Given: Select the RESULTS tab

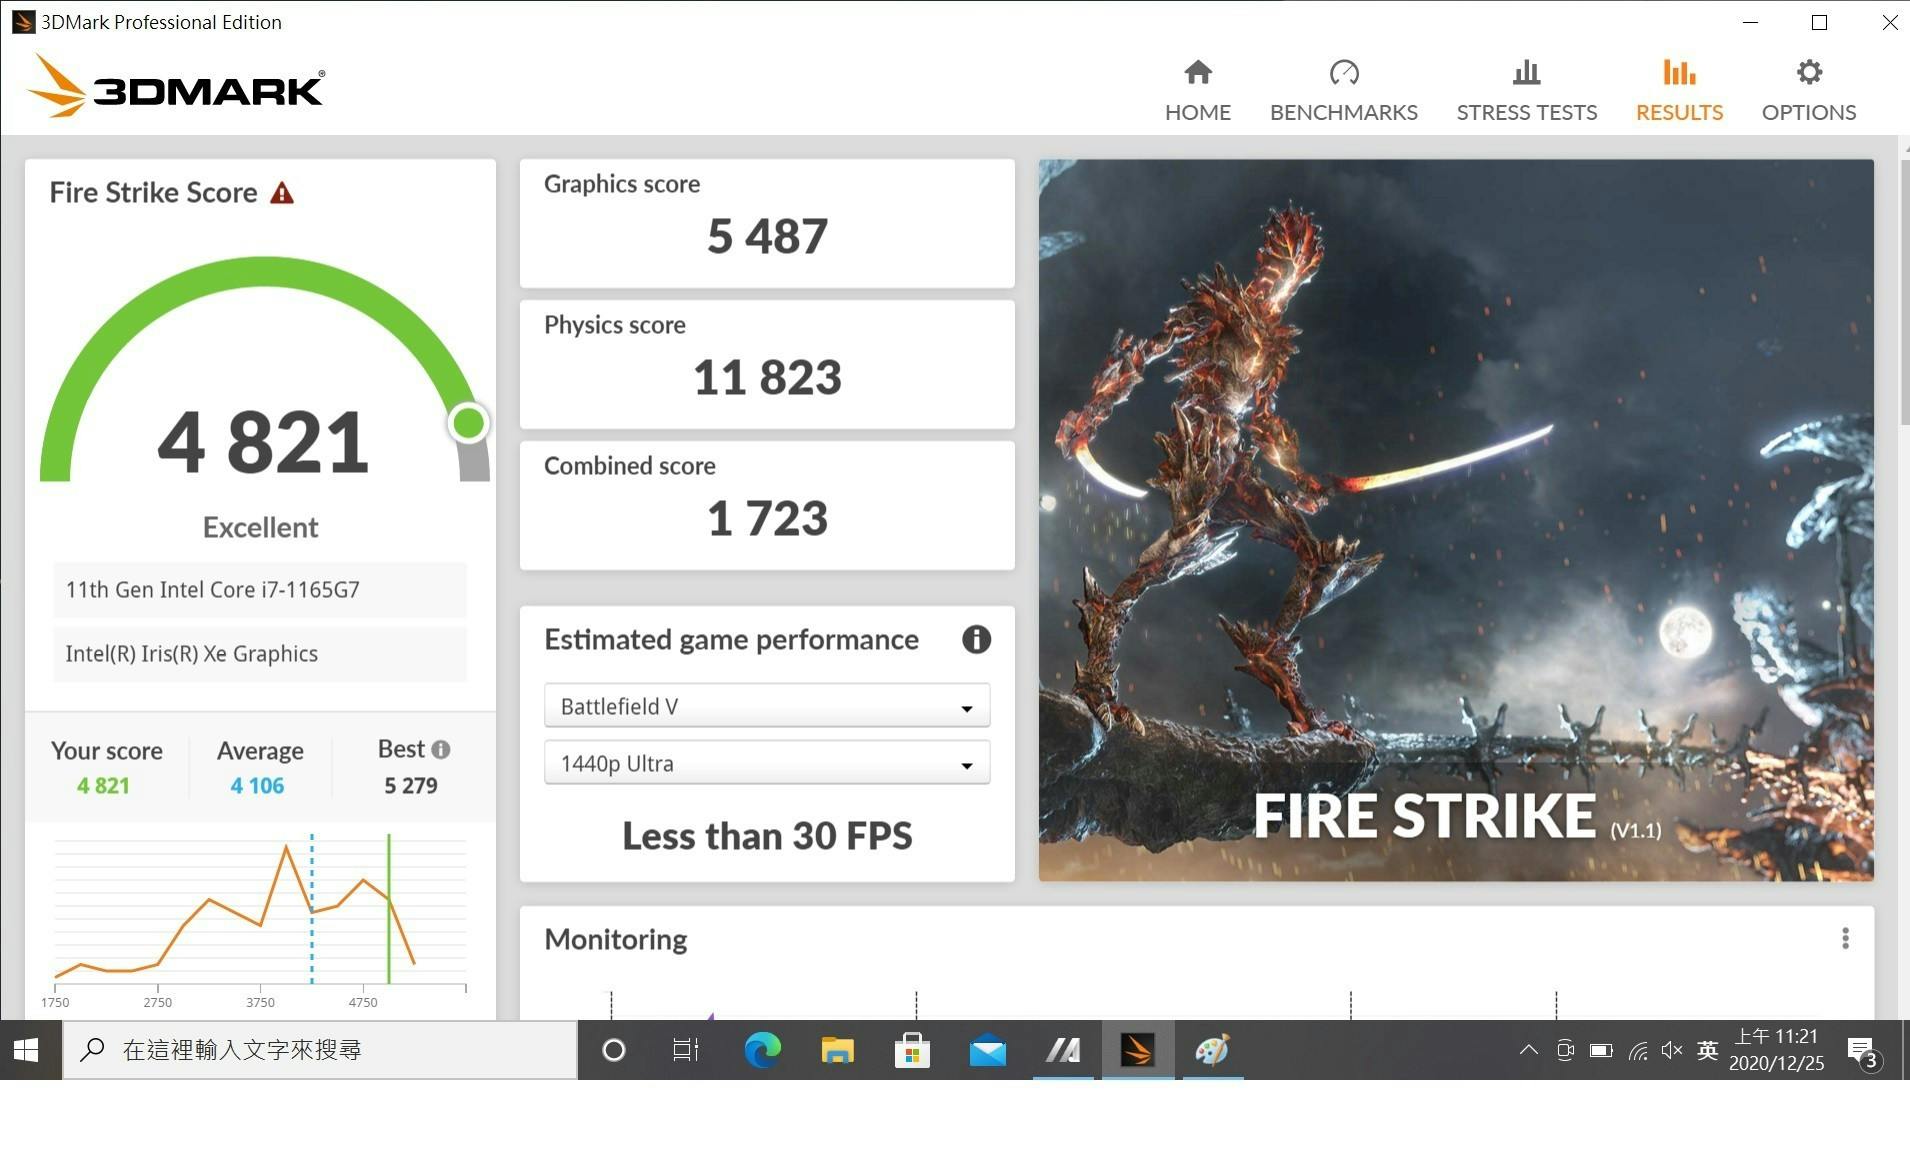Looking at the screenshot, I should pos(1679,90).
